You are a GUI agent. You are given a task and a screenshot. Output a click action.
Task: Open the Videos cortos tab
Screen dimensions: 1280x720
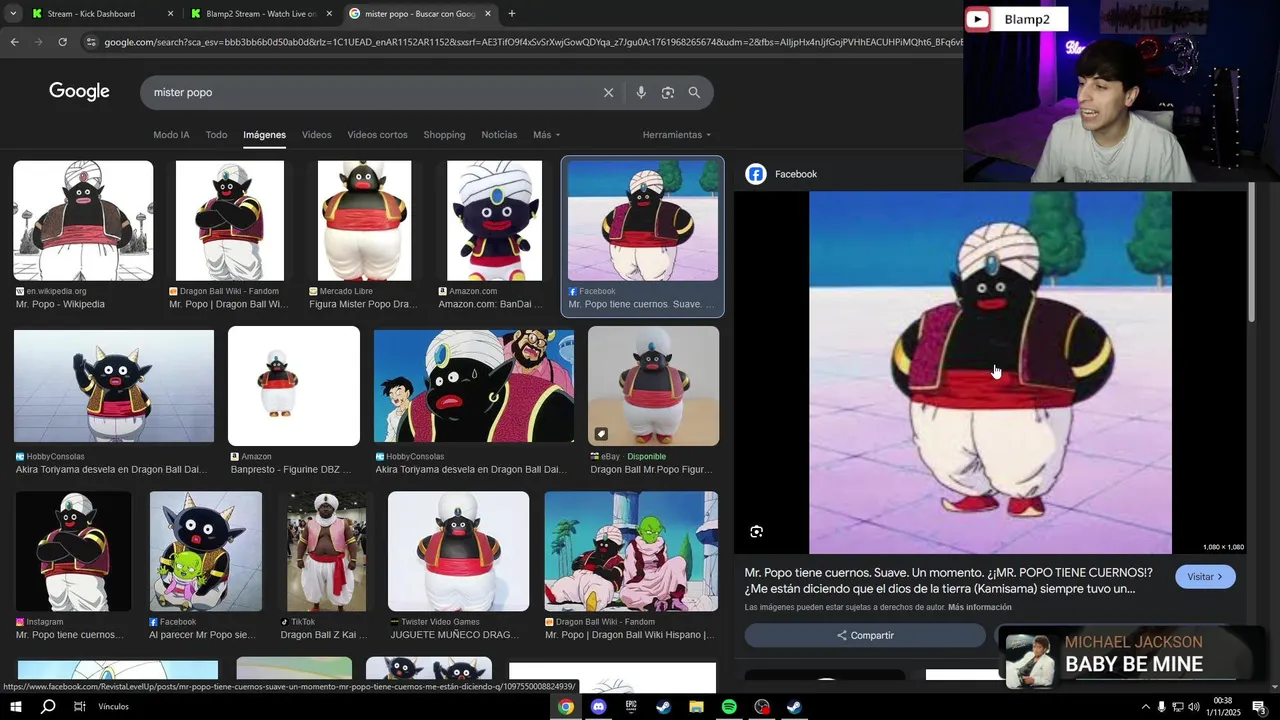pos(377,135)
